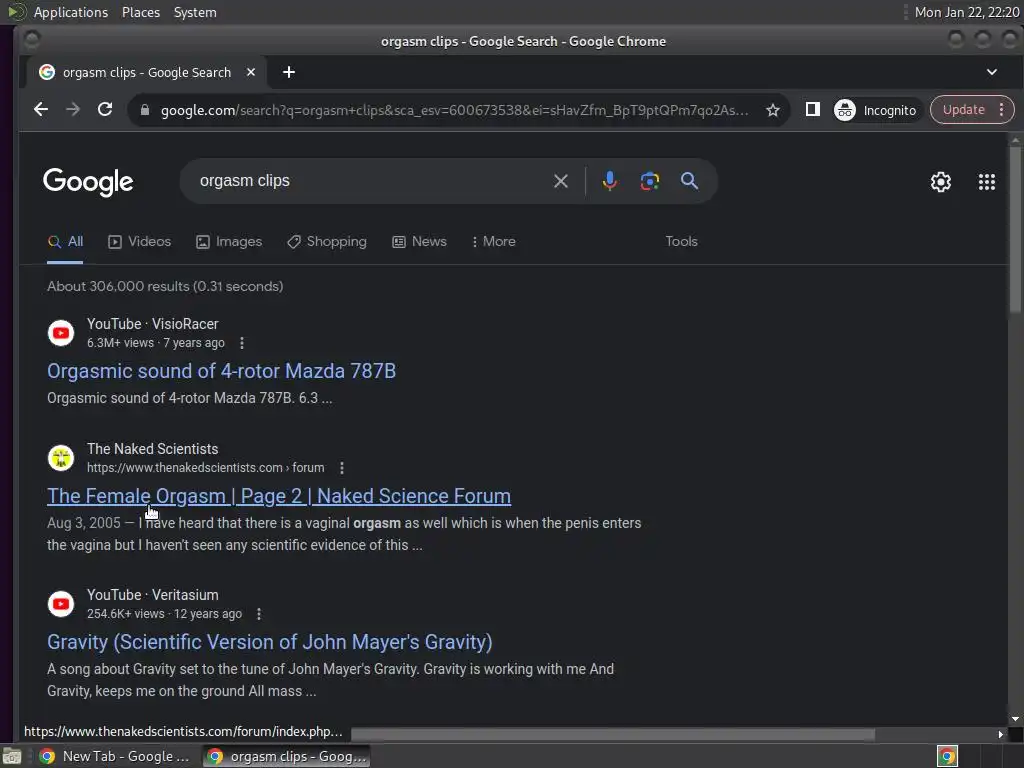This screenshot has height=768, width=1024.
Task: Reload the current page
Action: pyautogui.click(x=105, y=110)
